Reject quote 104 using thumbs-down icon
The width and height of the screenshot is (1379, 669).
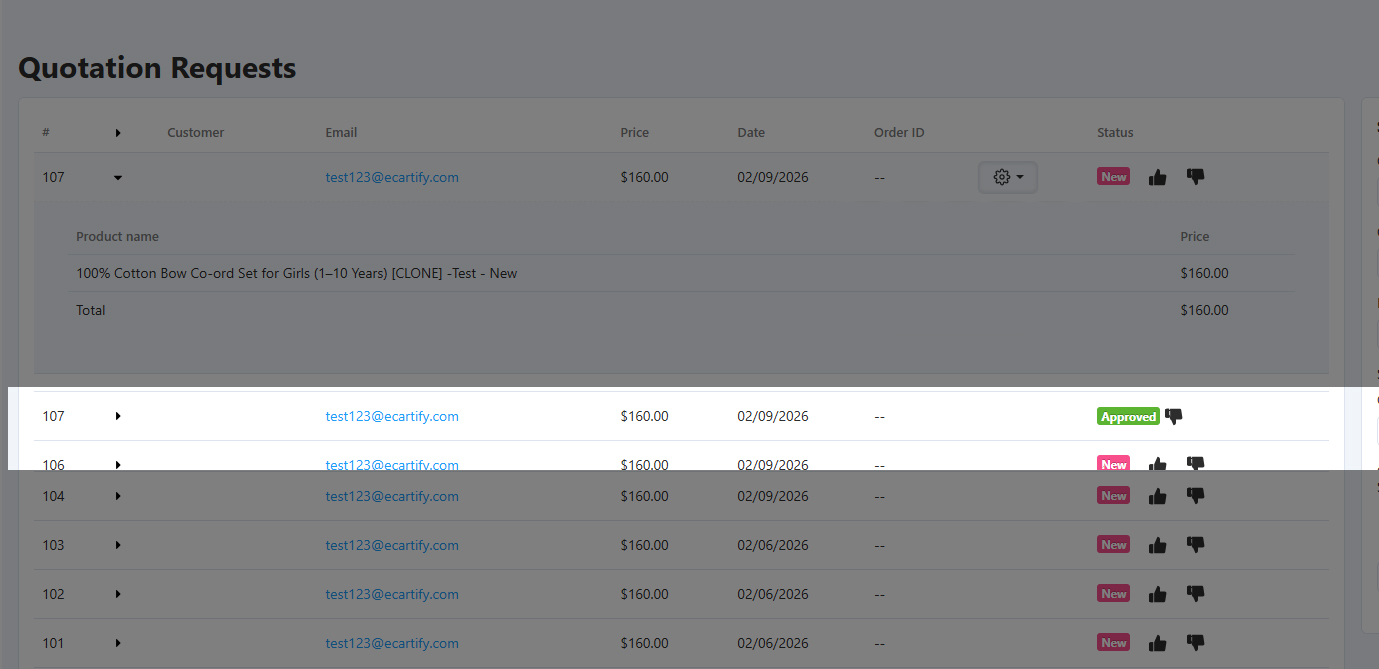pyautogui.click(x=1195, y=496)
